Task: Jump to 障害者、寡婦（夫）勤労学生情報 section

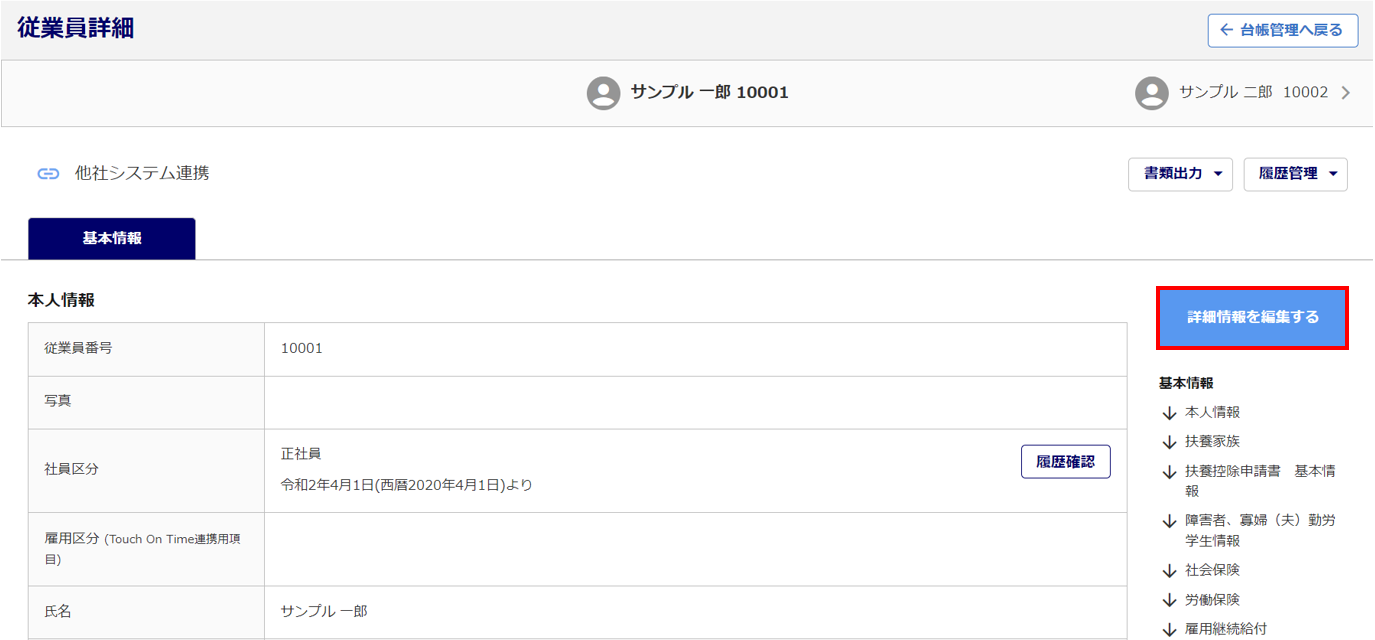Action: tap(1260, 531)
